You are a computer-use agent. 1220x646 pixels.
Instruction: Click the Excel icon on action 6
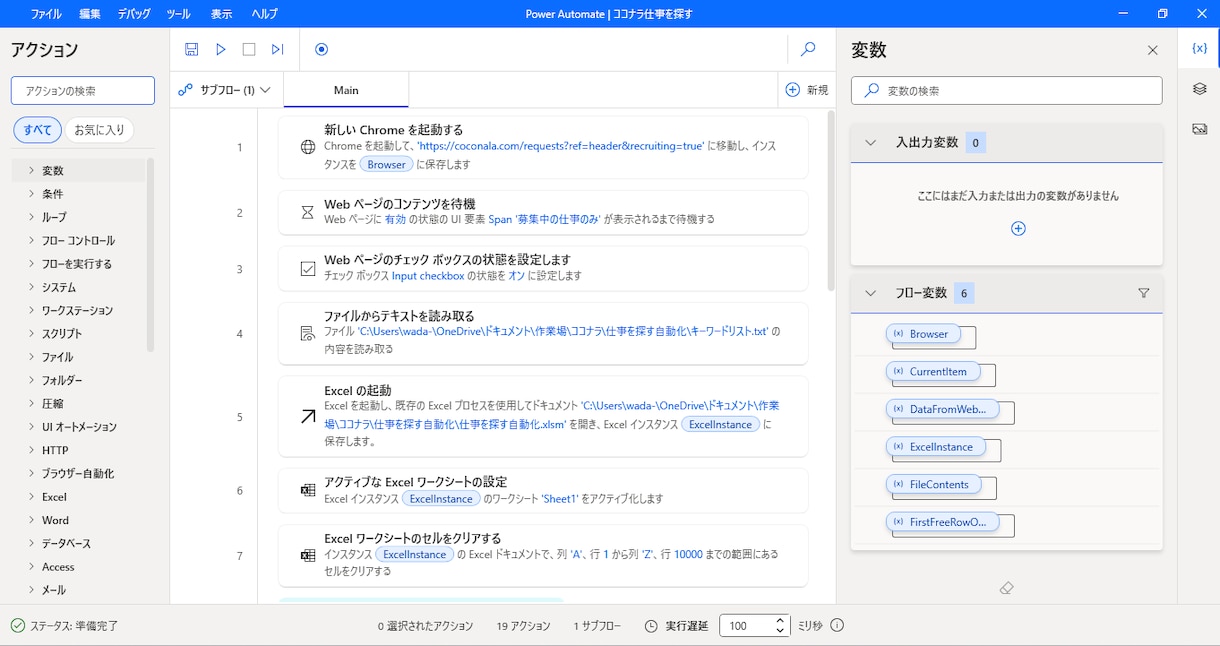pyautogui.click(x=308, y=490)
